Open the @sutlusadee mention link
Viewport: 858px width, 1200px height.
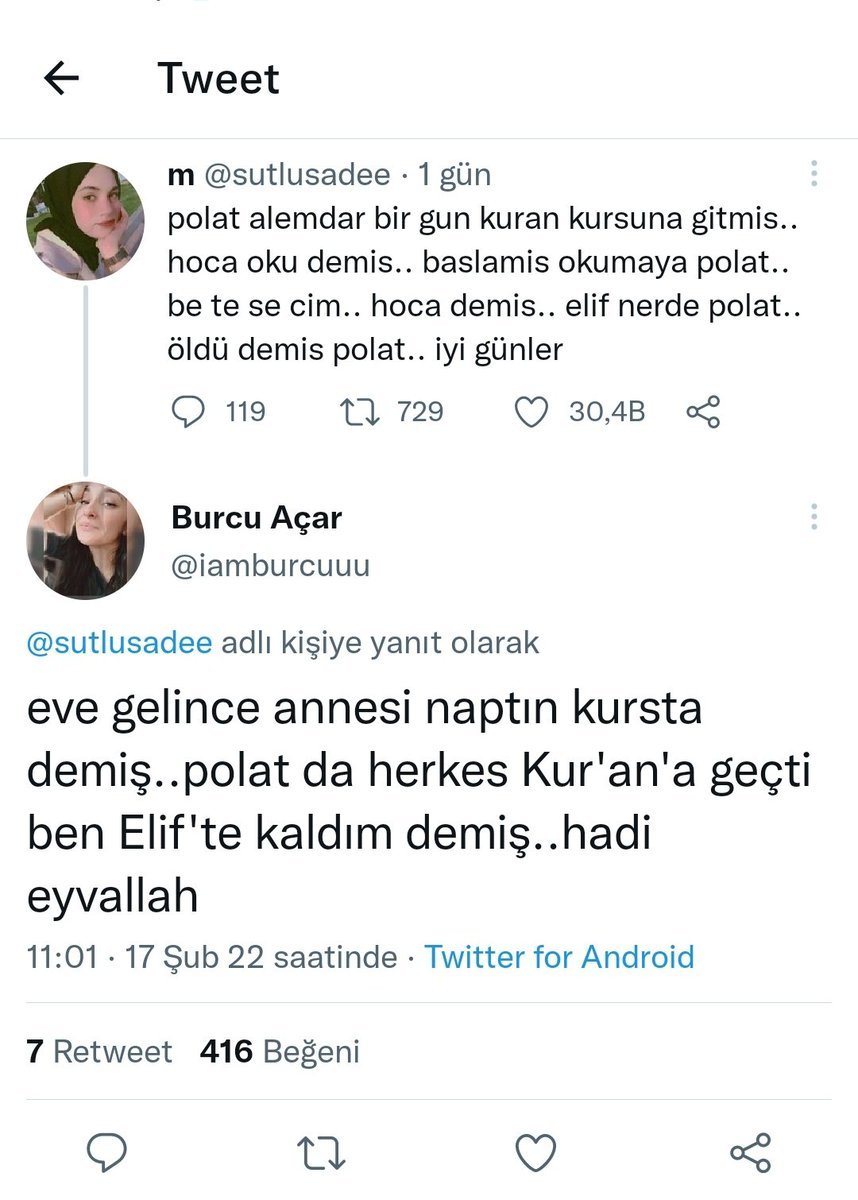[x=119, y=642]
